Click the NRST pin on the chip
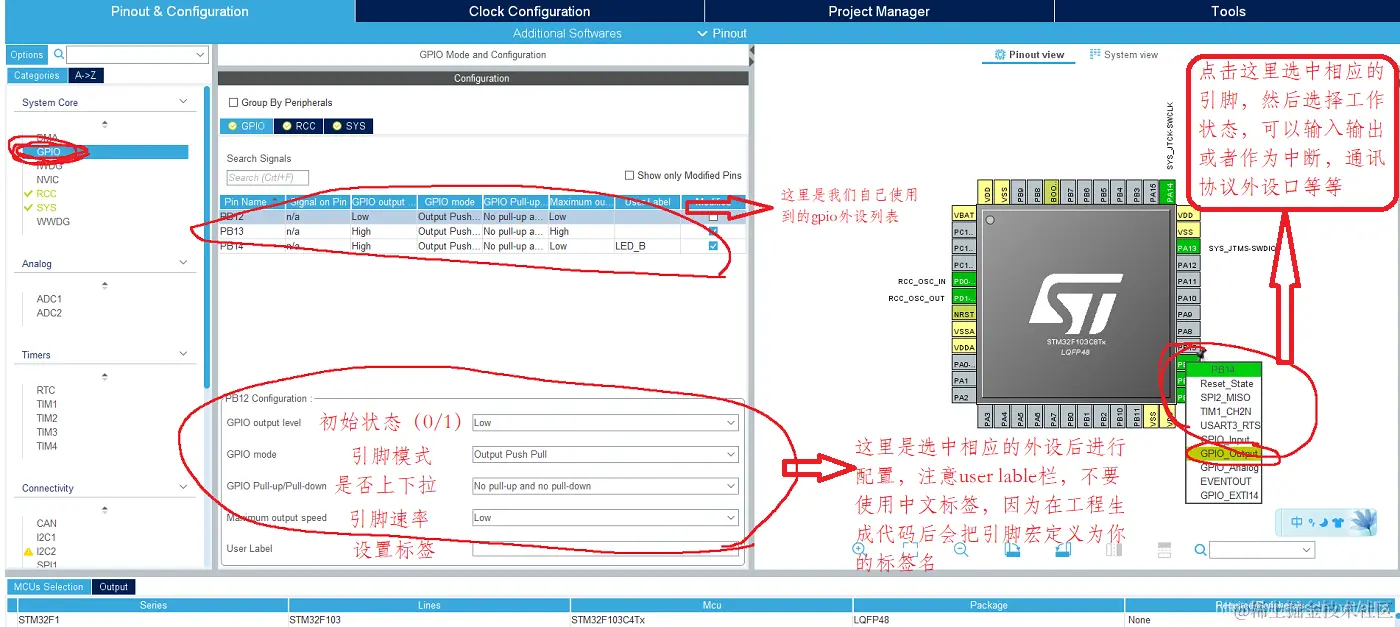The height and width of the screenshot is (627, 1400). pos(963,314)
